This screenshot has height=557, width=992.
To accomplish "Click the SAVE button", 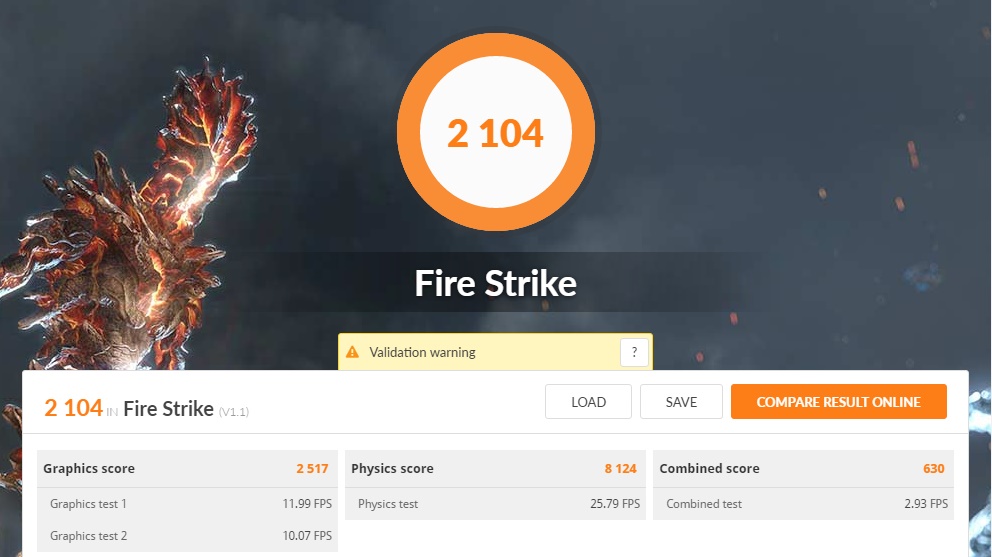I will point(681,401).
